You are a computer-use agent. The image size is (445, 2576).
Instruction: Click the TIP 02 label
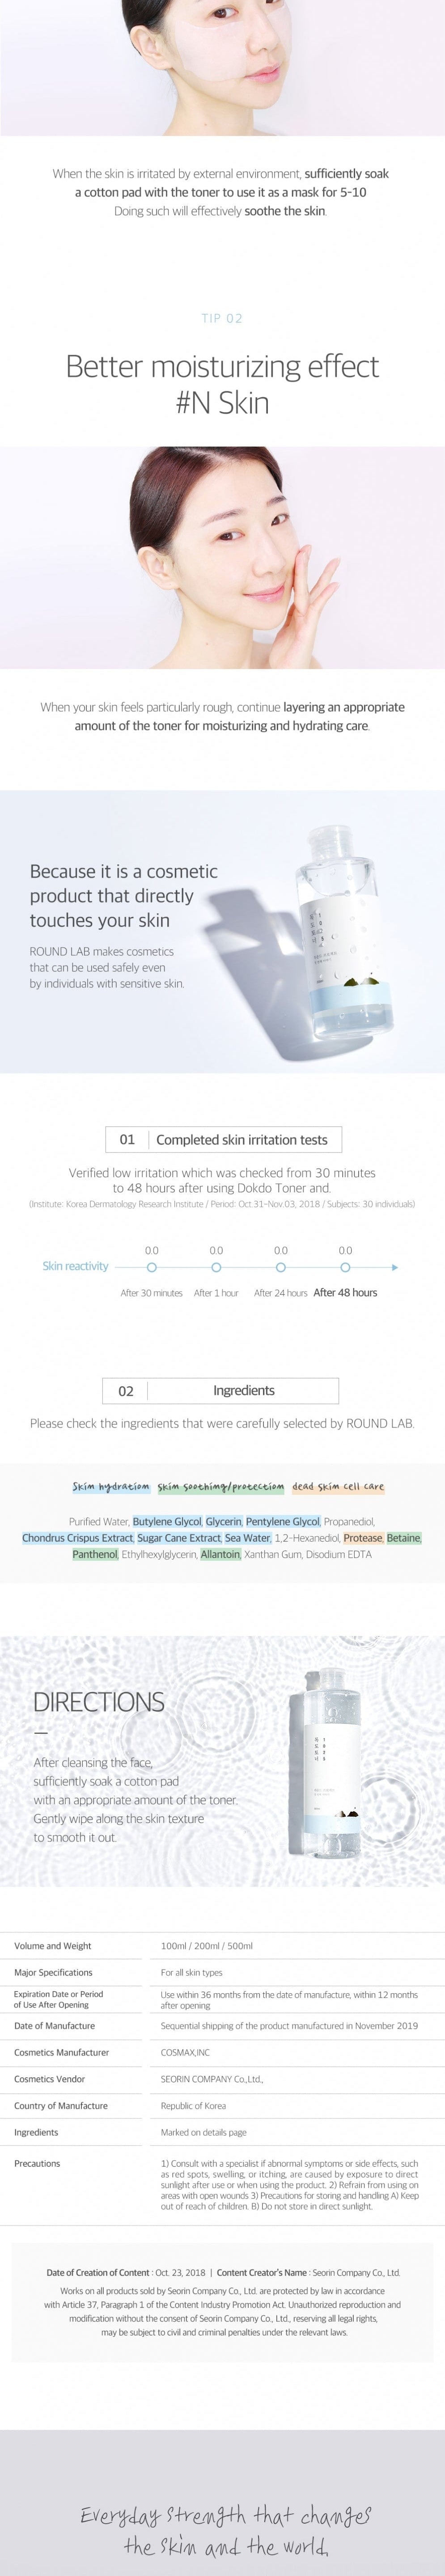222,318
